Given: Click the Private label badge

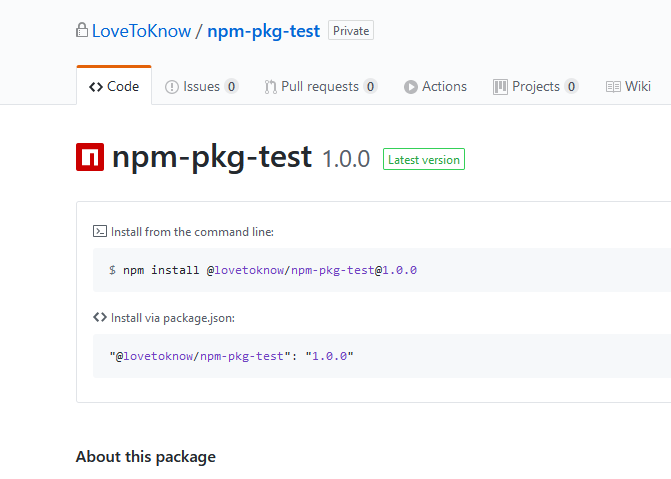Looking at the screenshot, I should 351,30.
